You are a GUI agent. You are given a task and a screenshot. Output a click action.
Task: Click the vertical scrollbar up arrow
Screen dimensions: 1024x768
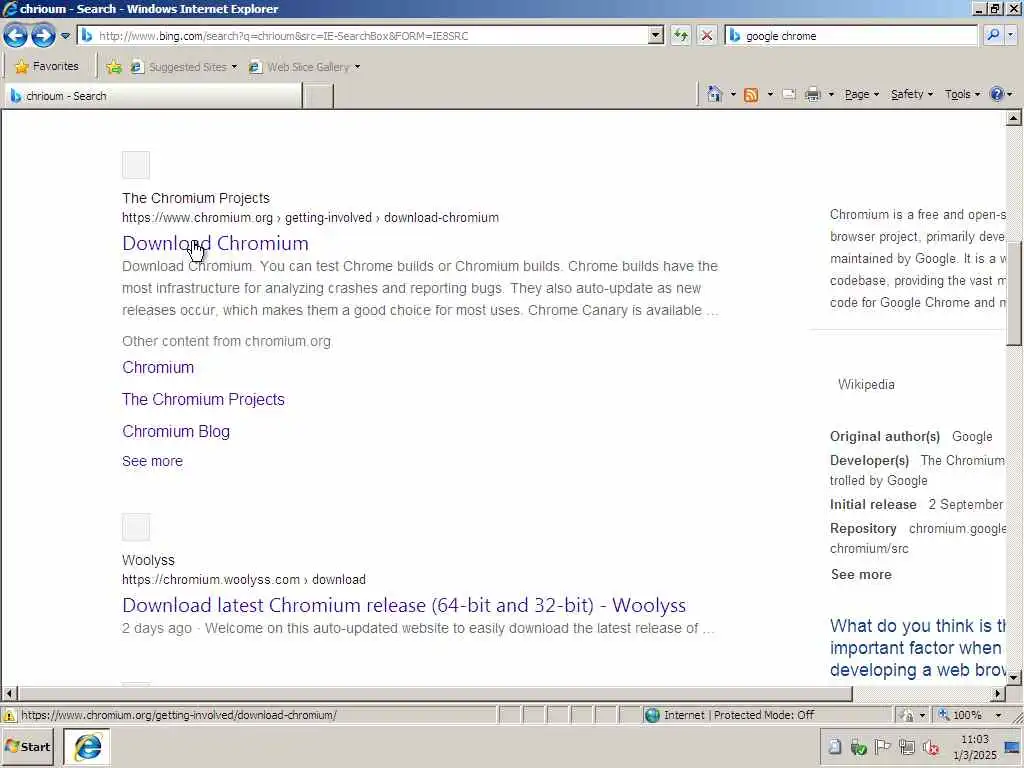pos(1014,118)
